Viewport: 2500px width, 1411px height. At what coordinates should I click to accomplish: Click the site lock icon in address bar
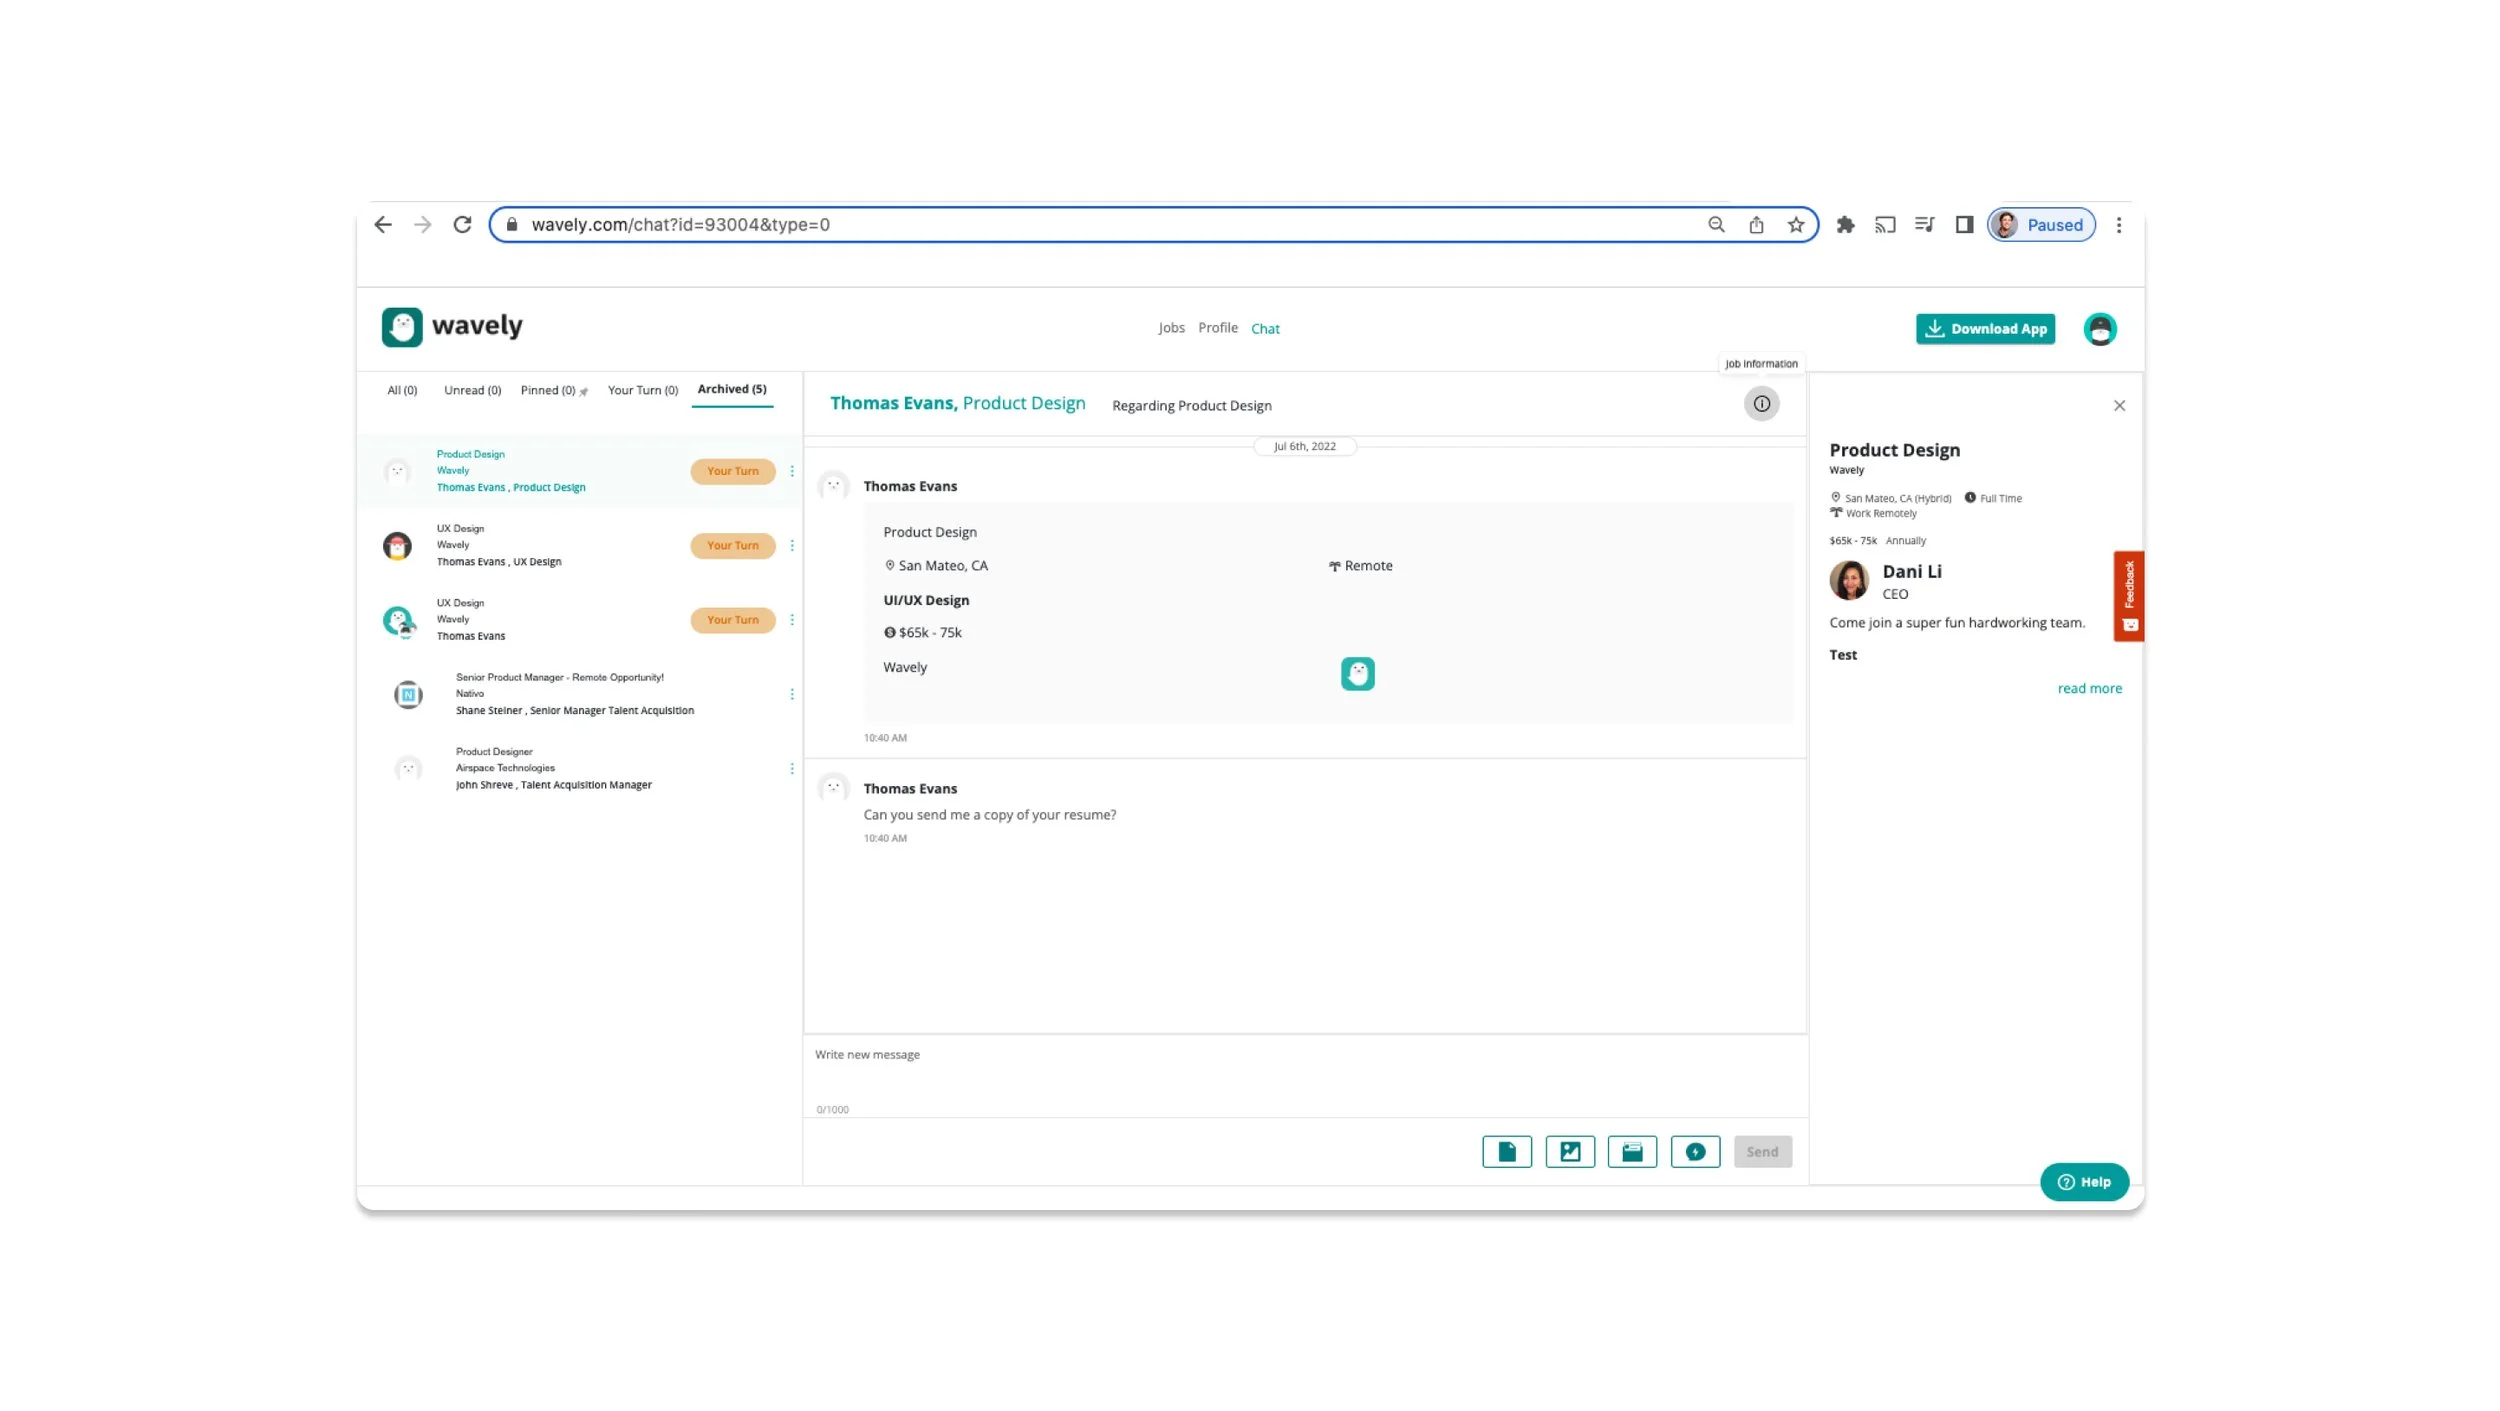click(511, 225)
